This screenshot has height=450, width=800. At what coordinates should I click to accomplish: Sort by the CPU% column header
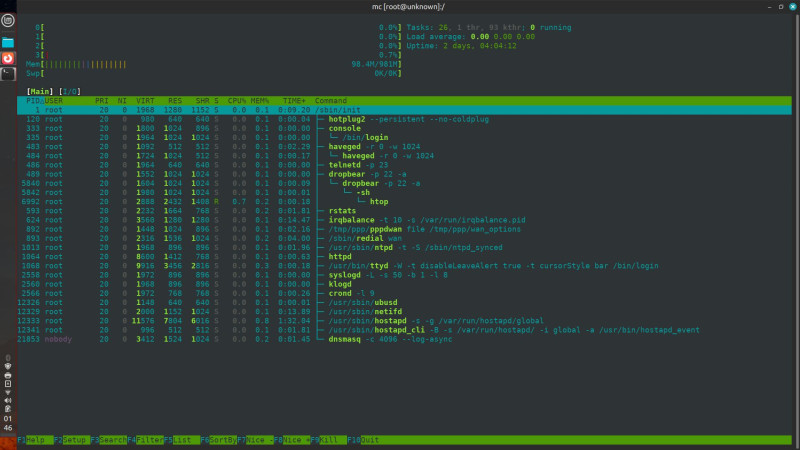pyautogui.click(x=237, y=101)
